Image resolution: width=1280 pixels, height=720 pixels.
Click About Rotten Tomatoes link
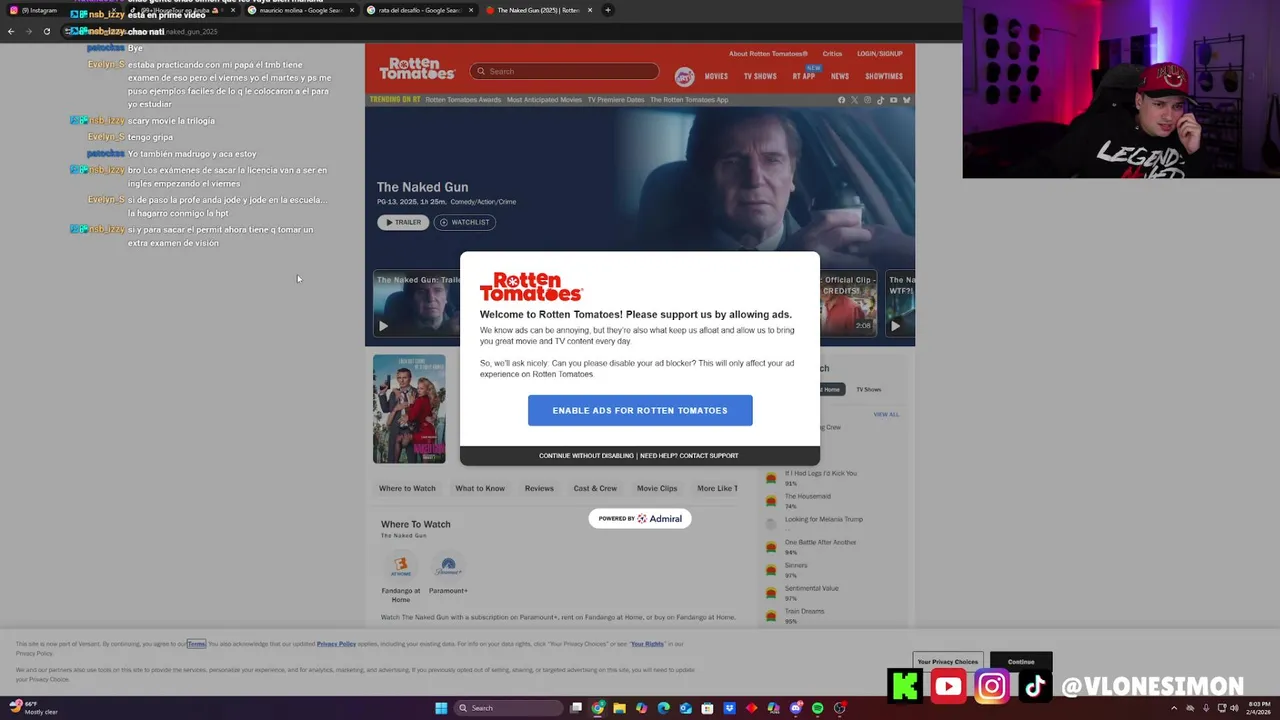pyautogui.click(x=768, y=54)
